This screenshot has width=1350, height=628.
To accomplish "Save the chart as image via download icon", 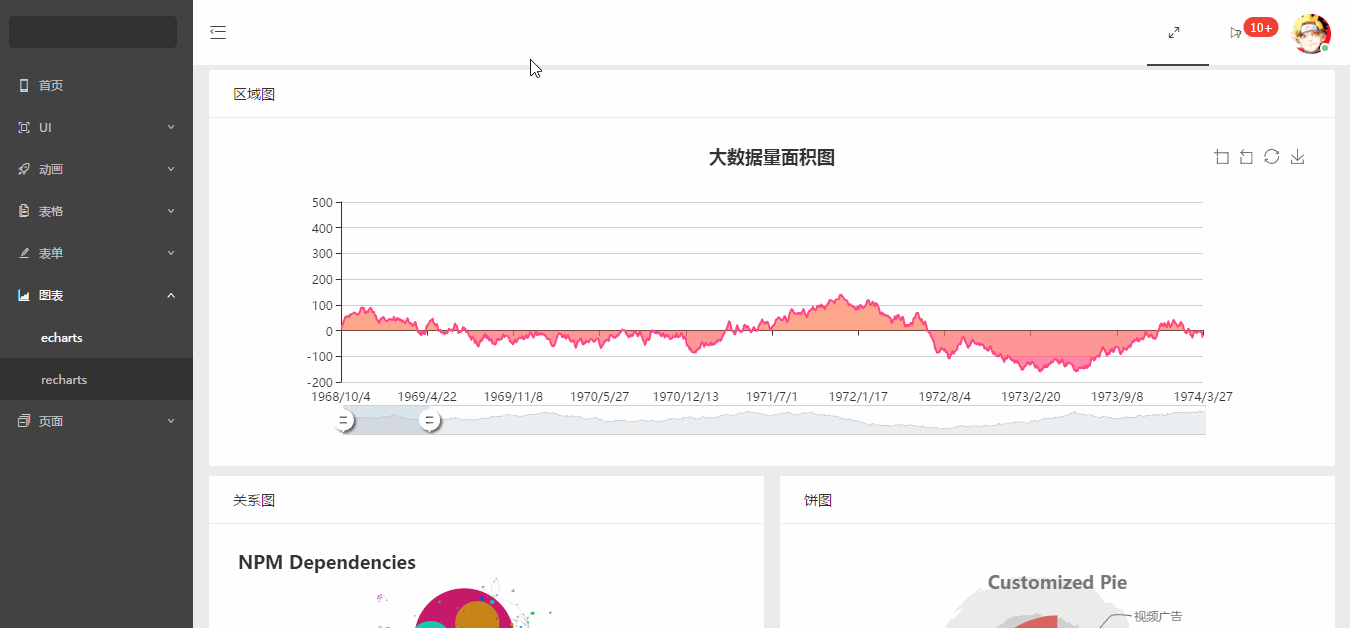I will point(1297,157).
